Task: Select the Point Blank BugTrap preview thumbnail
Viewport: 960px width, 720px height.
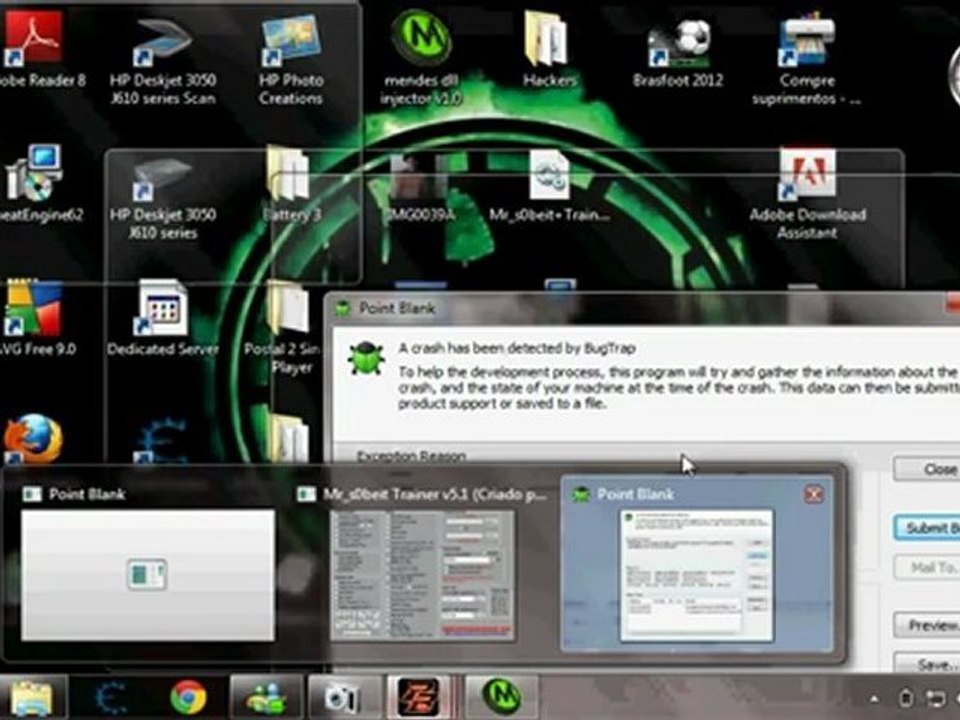Action: click(x=697, y=576)
